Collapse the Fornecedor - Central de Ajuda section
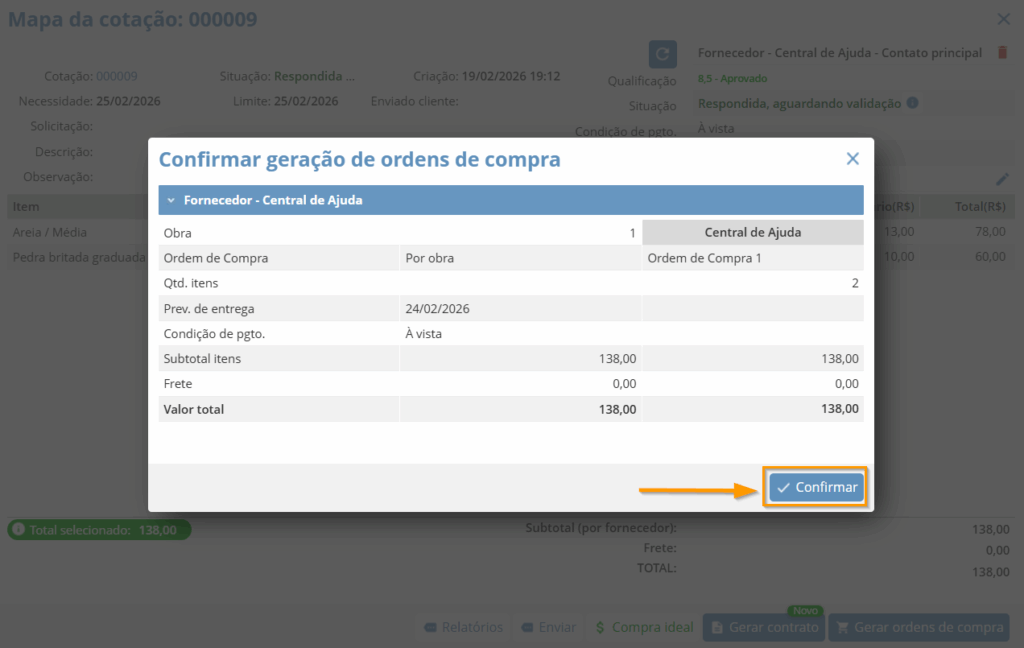The height and width of the screenshot is (648, 1024). [x=171, y=200]
